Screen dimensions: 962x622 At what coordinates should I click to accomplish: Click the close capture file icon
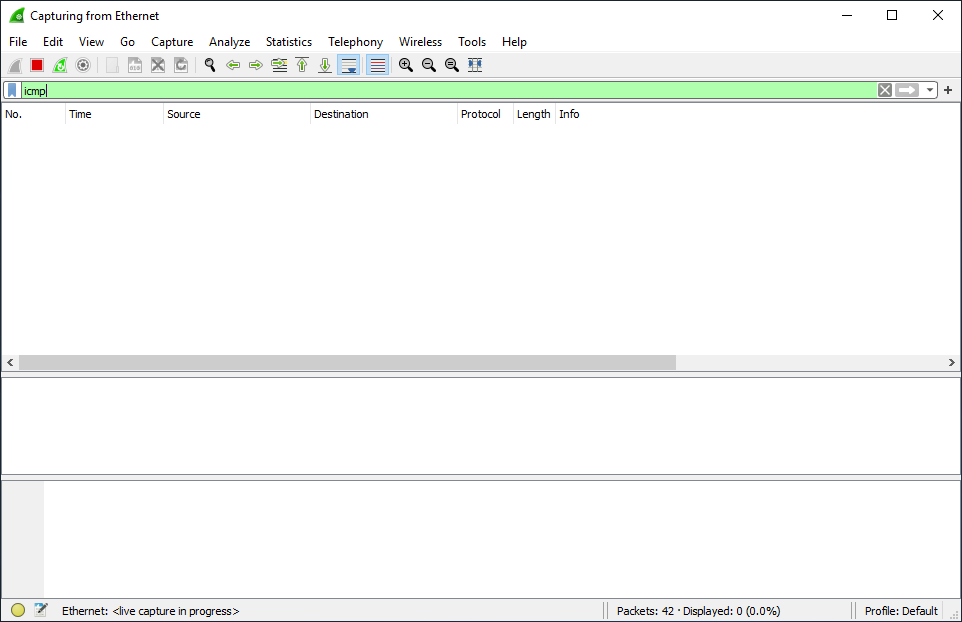158,65
